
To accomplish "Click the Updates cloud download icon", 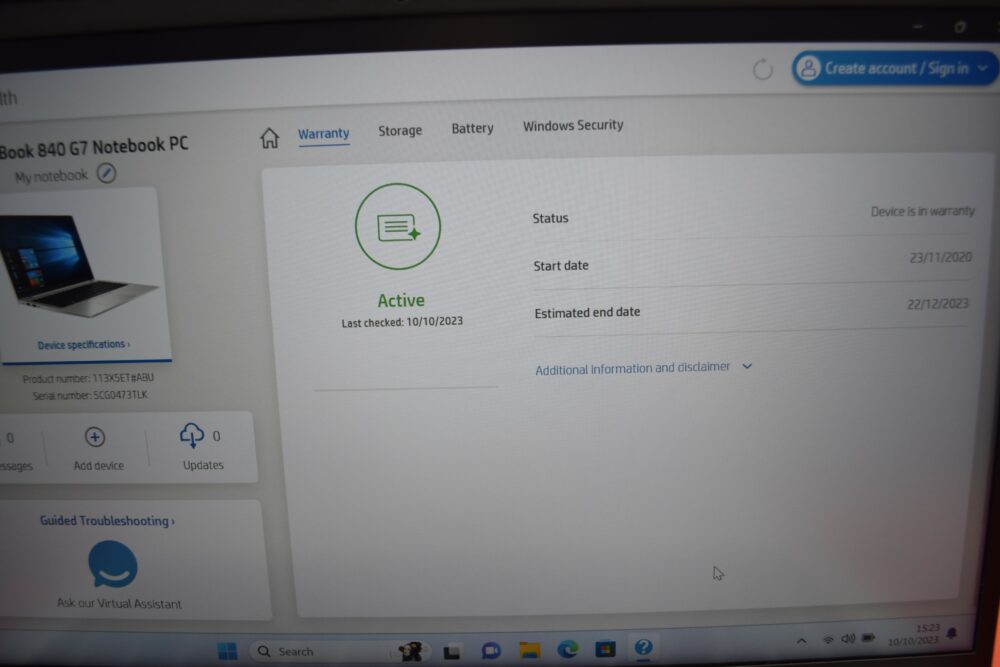I will [192, 435].
